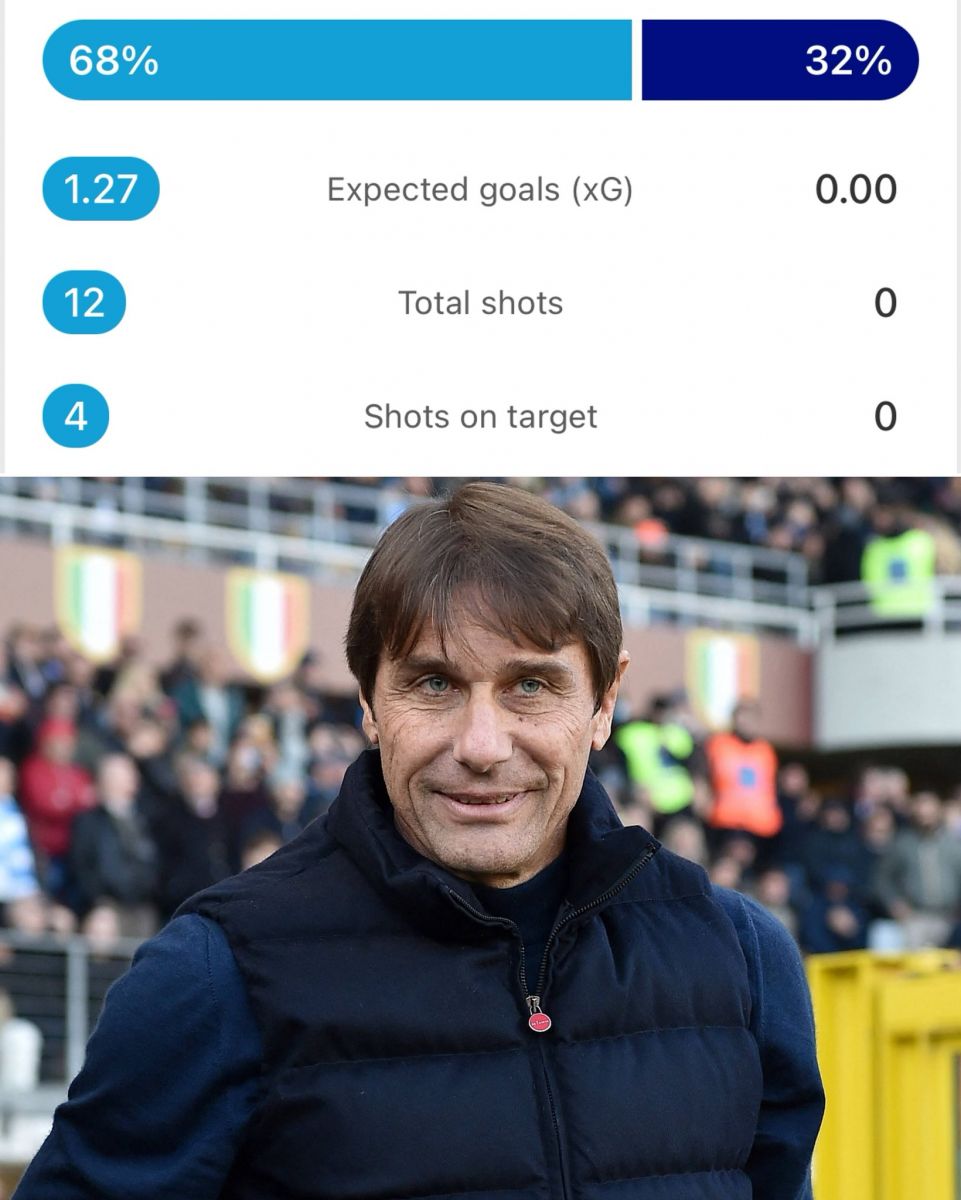Select the 1.27 expected goals badge

point(100,189)
